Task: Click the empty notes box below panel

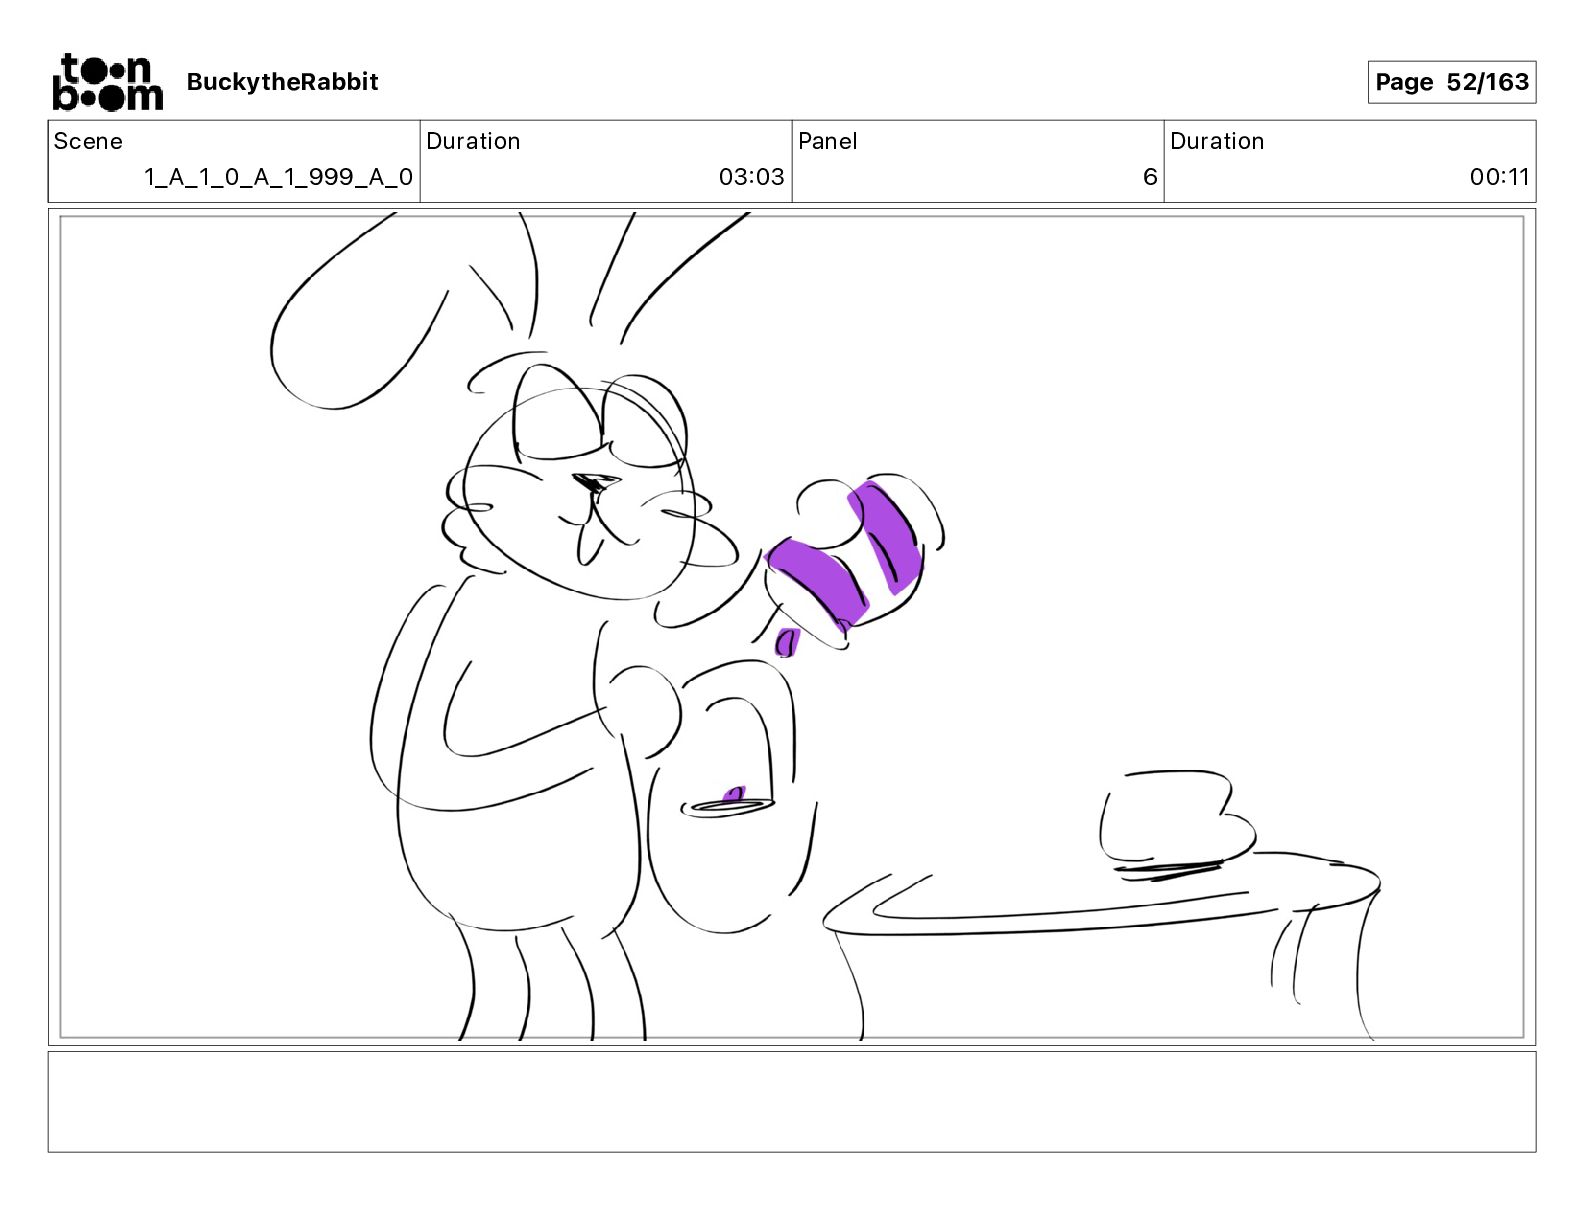Action: point(792,1101)
